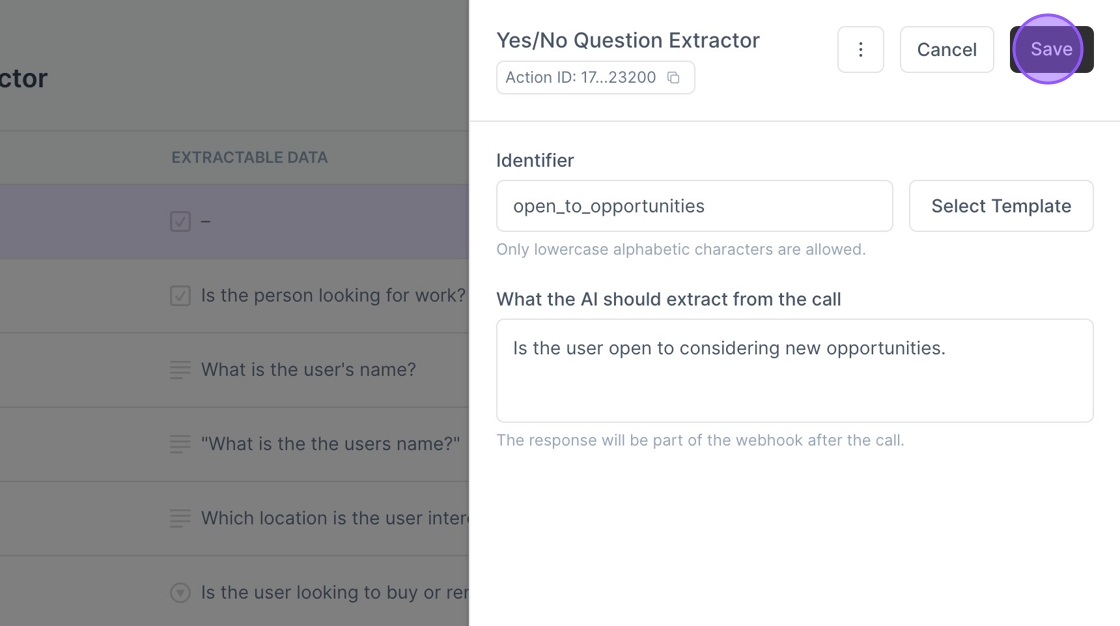Click the EXTRACTABLE DATA column header
The image size is (1120, 626).
249,158
